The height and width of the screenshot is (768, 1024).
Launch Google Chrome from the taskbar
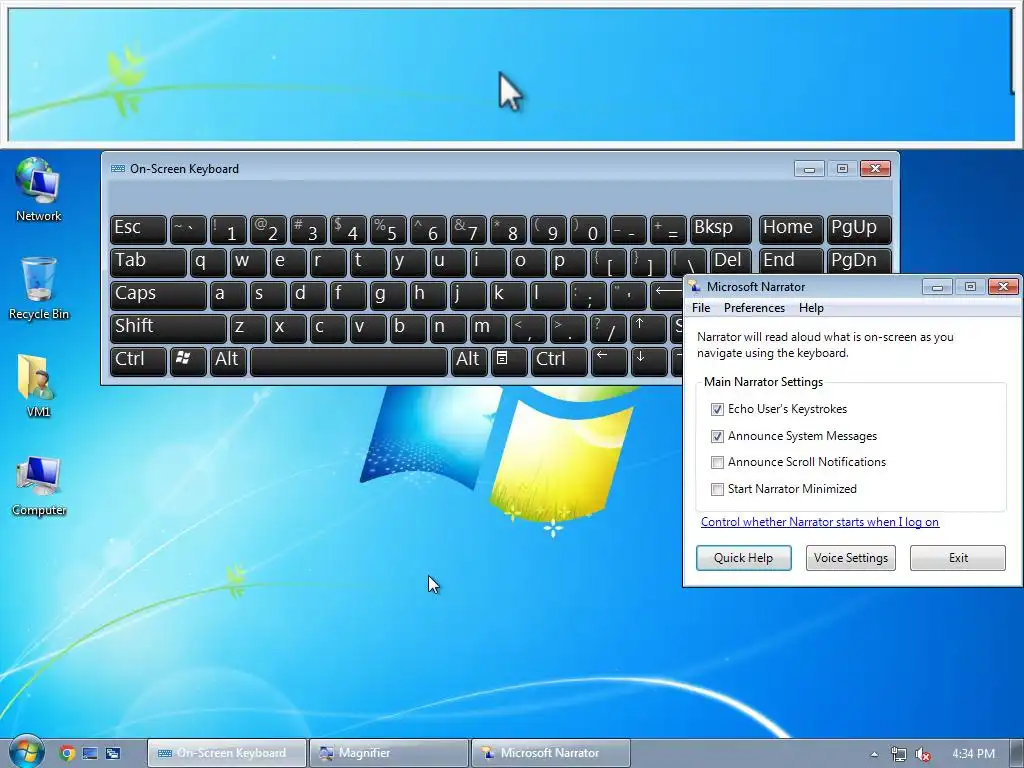pyautogui.click(x=67, y=753)
